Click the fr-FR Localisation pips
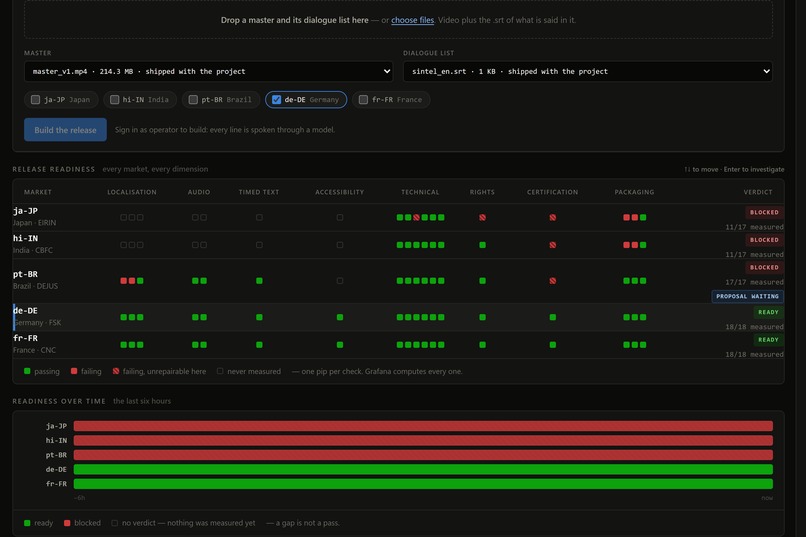The height and width of the screenshot is (537, 806). 132,345
